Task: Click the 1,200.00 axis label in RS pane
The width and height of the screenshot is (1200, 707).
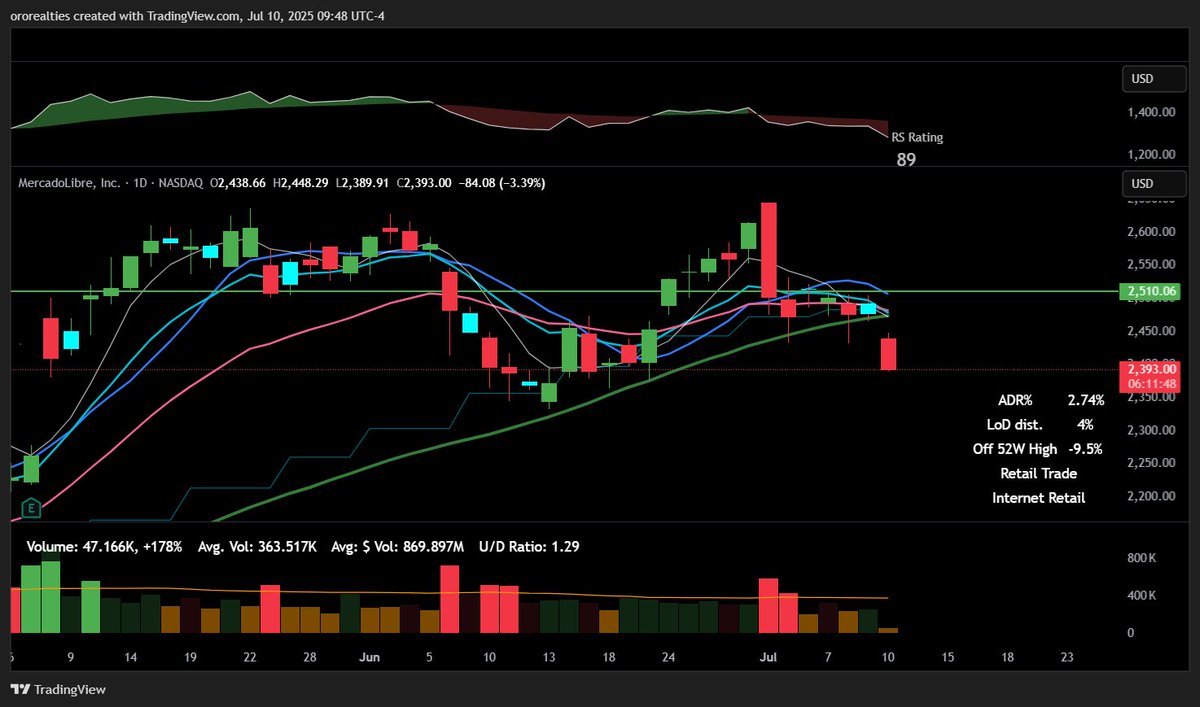Action: pyautogui.click(x=1152, y=155)
